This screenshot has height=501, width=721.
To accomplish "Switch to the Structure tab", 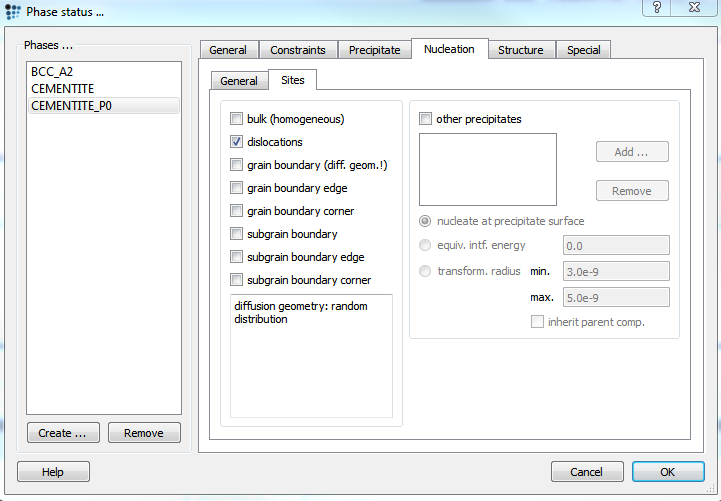I will click(x=520, y=50).
